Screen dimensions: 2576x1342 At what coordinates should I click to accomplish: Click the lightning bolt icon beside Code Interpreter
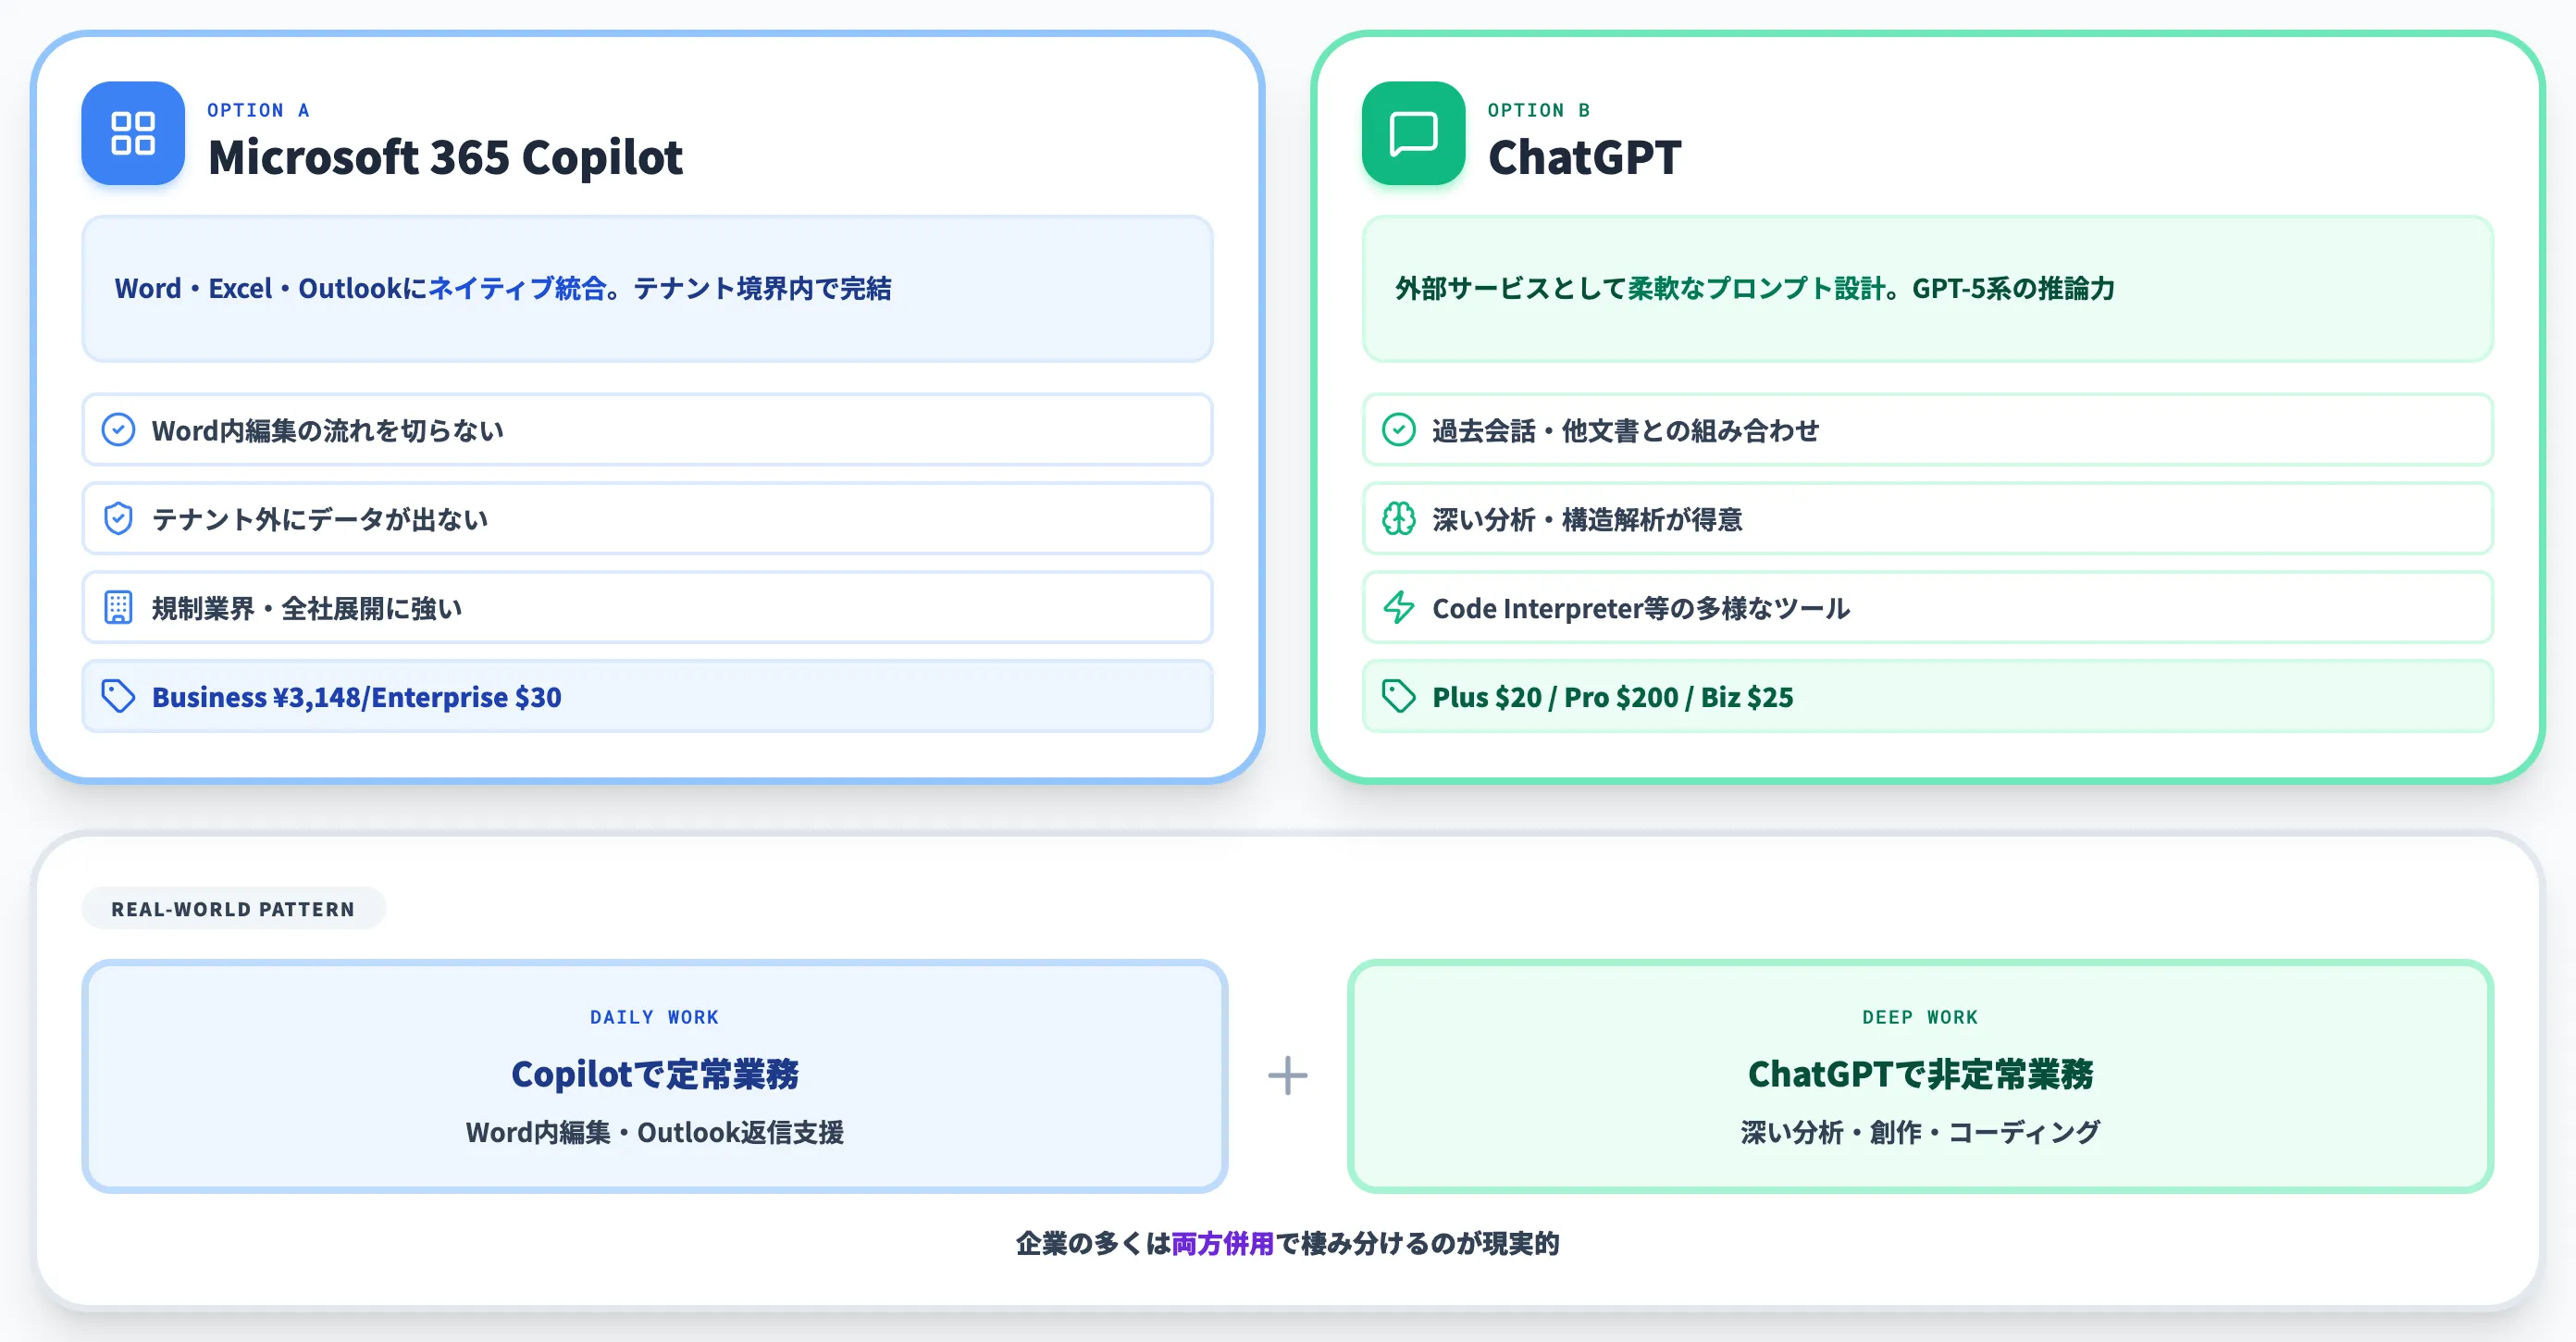coord(1398,608)
